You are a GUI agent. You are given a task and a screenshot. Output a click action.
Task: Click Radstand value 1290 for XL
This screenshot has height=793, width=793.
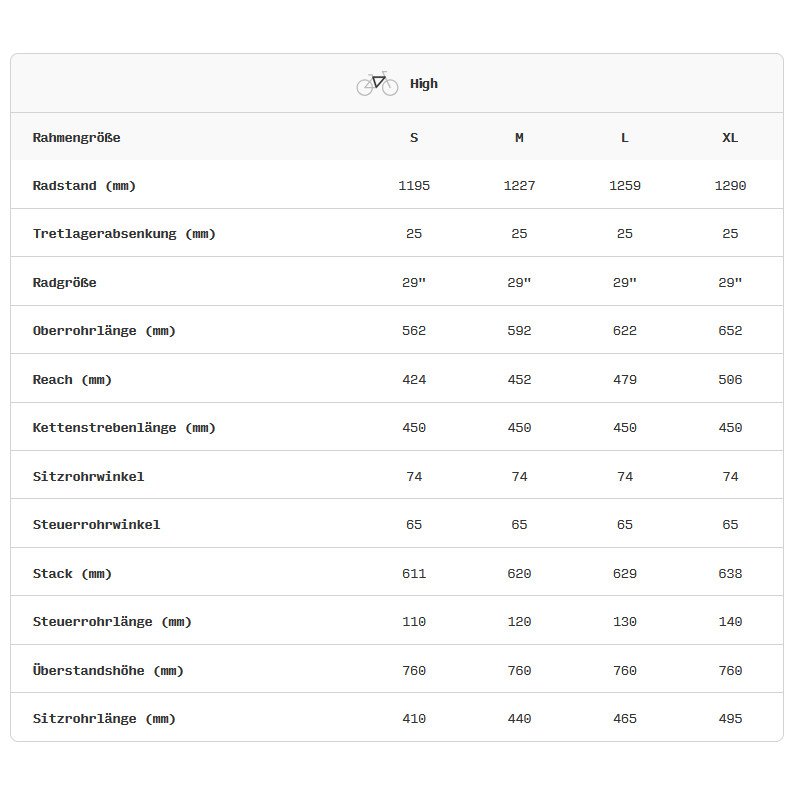[730, 186]
